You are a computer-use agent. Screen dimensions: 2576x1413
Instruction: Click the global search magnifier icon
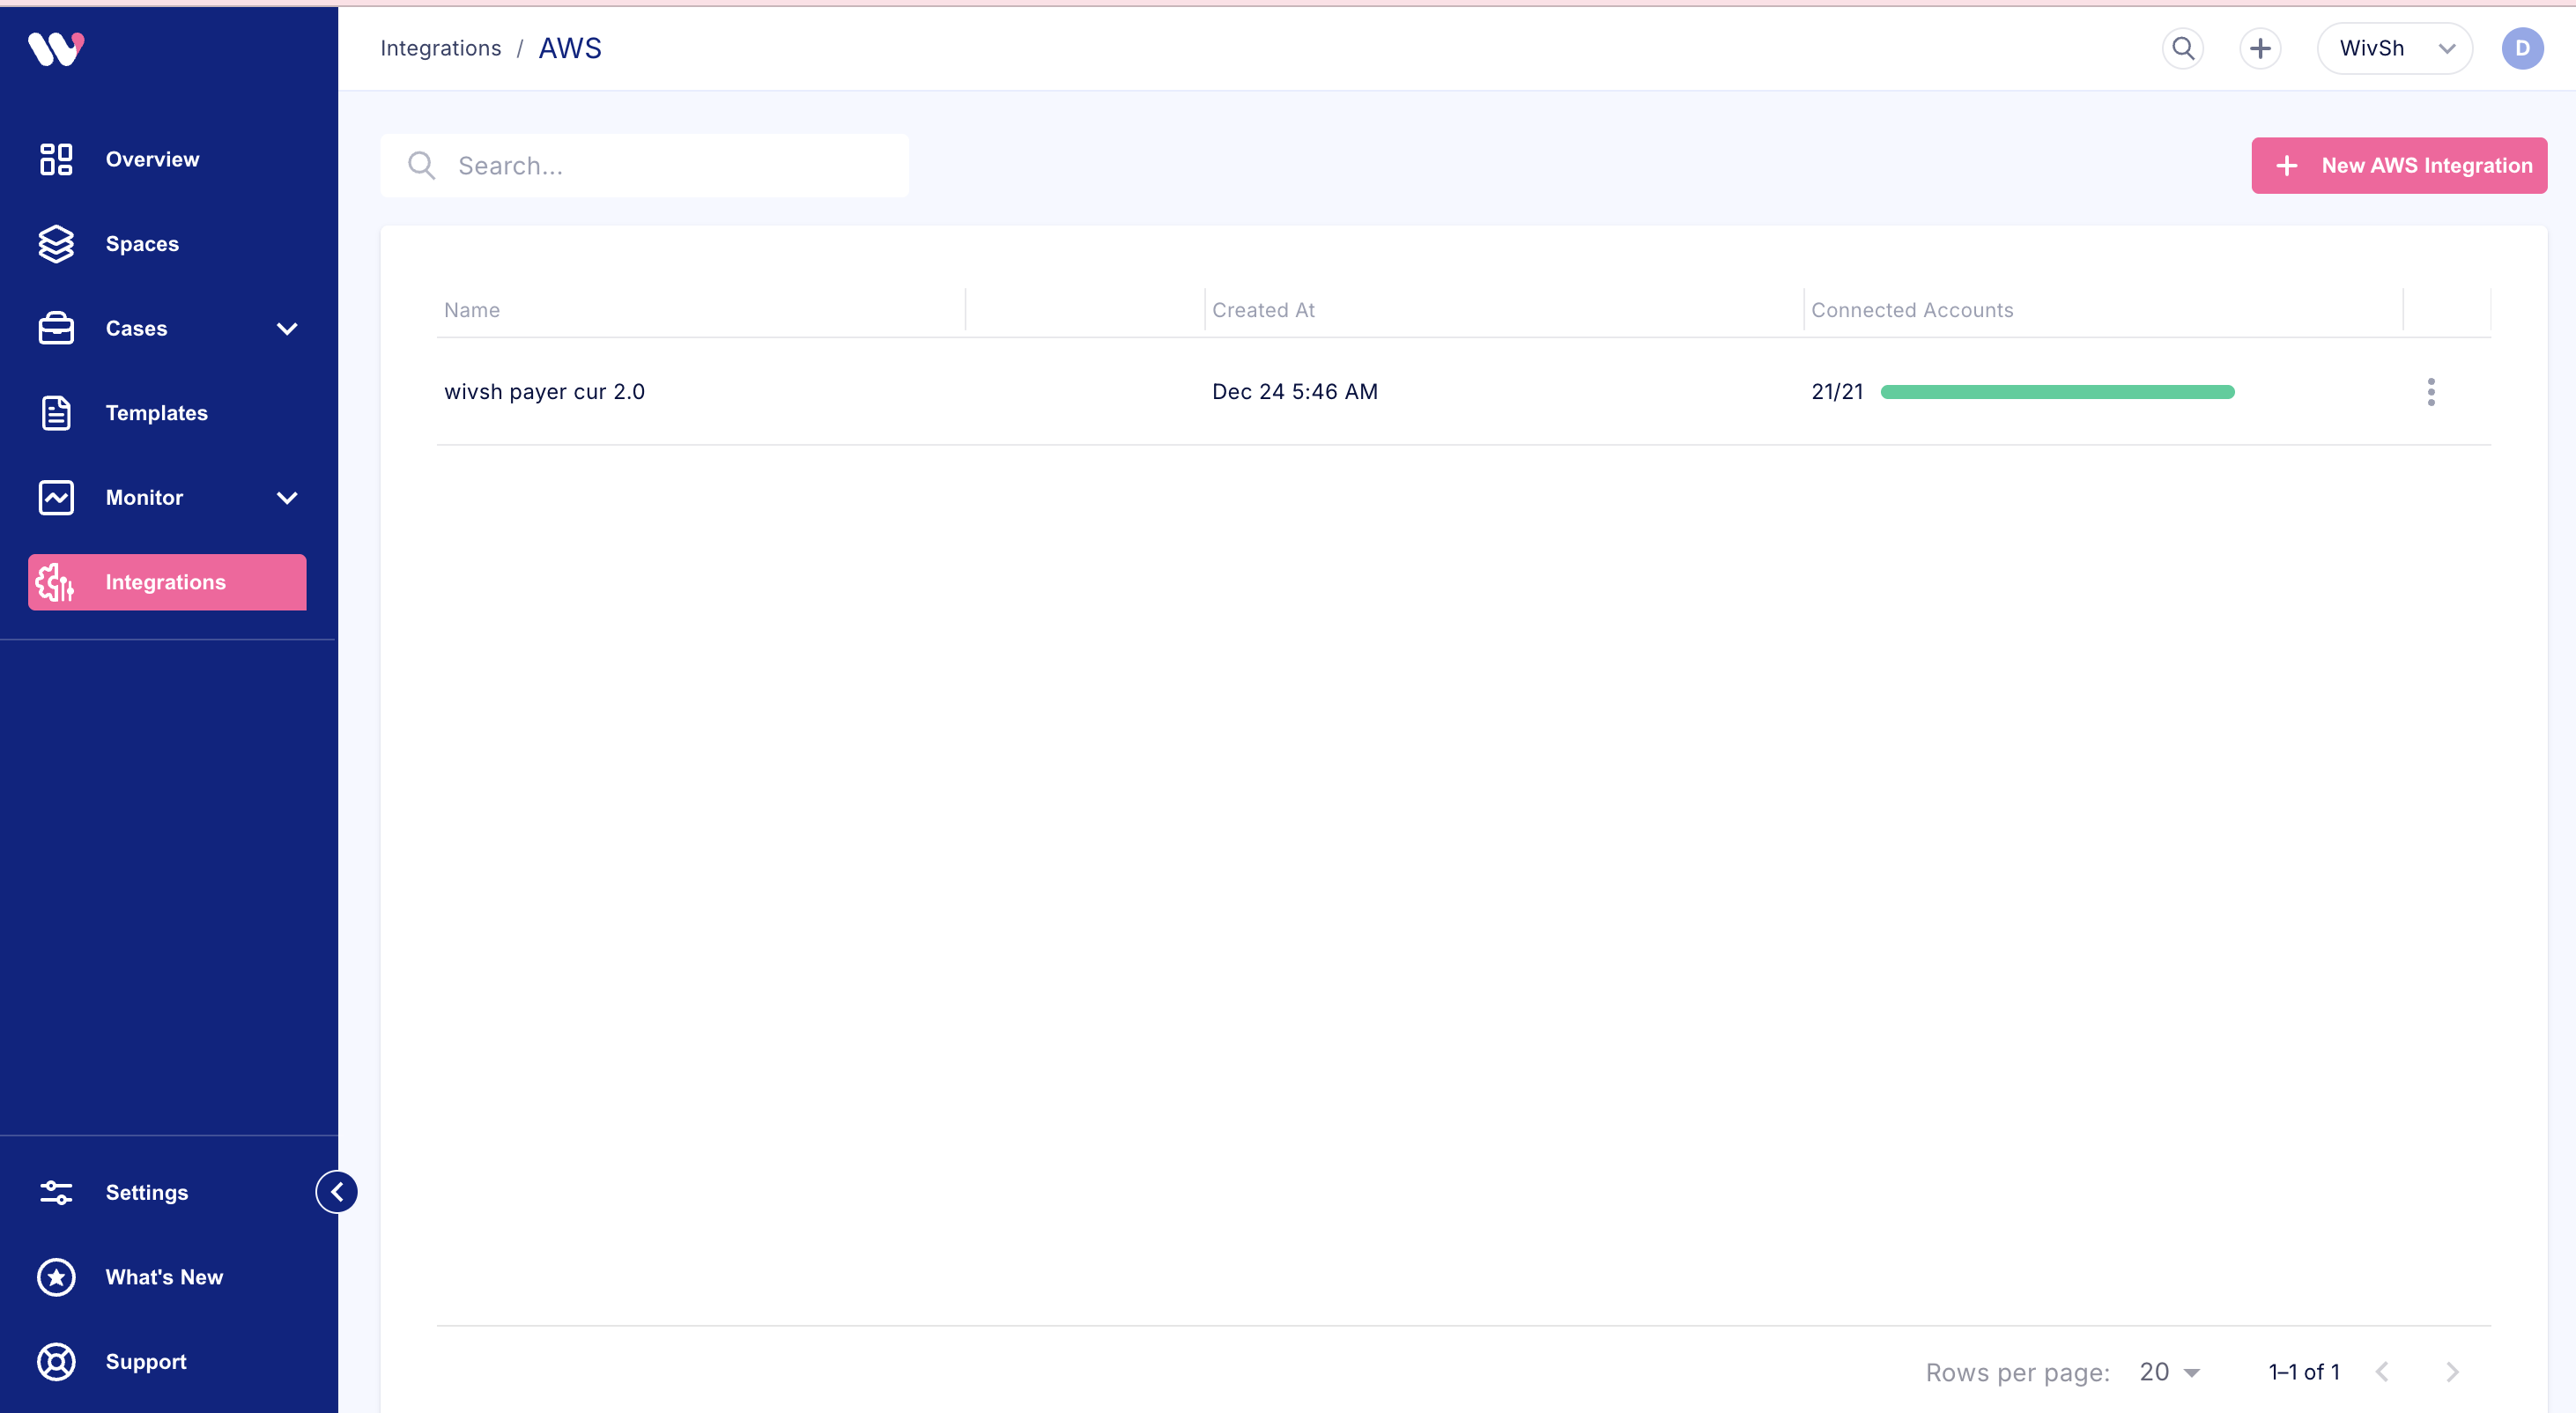coord(2183,48)
